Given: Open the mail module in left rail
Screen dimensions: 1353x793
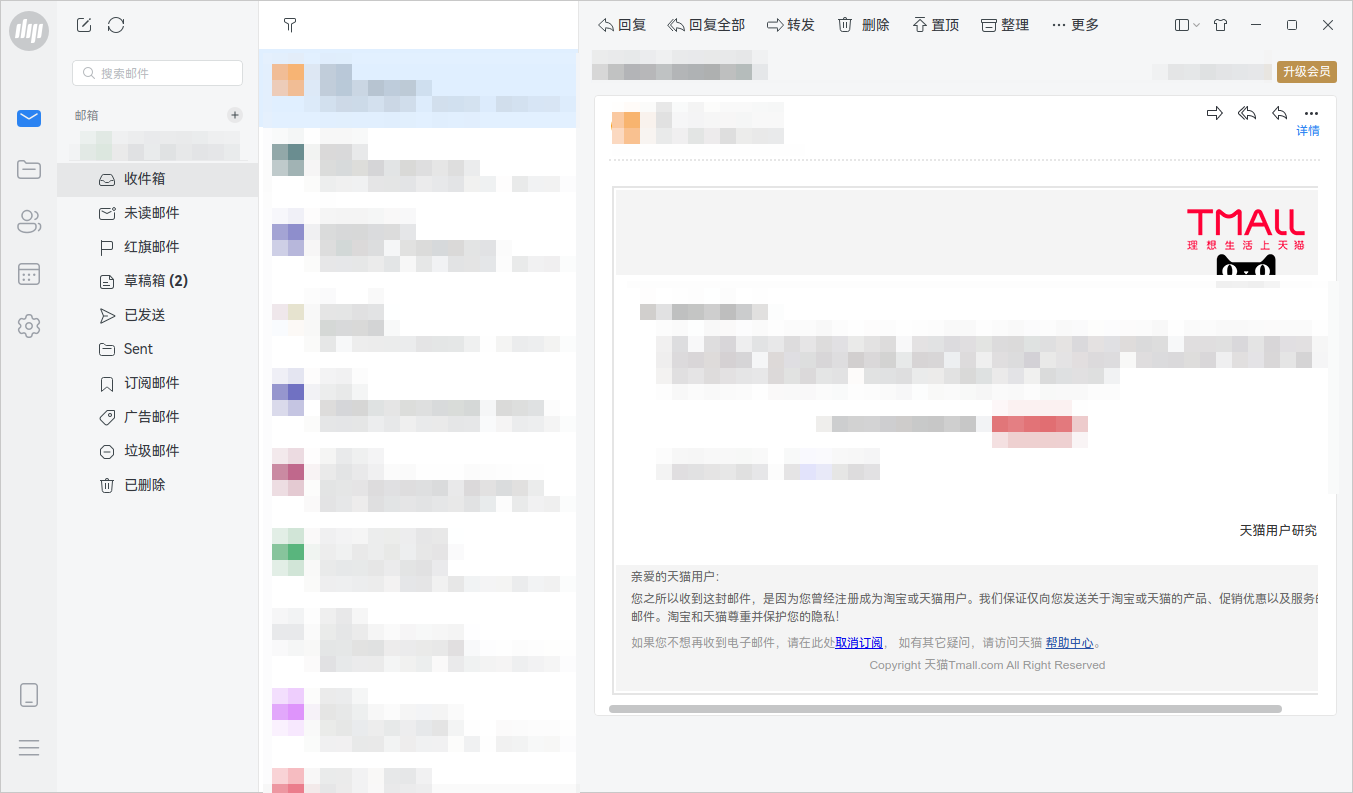Looking at the screenshot, I should 29,119.
